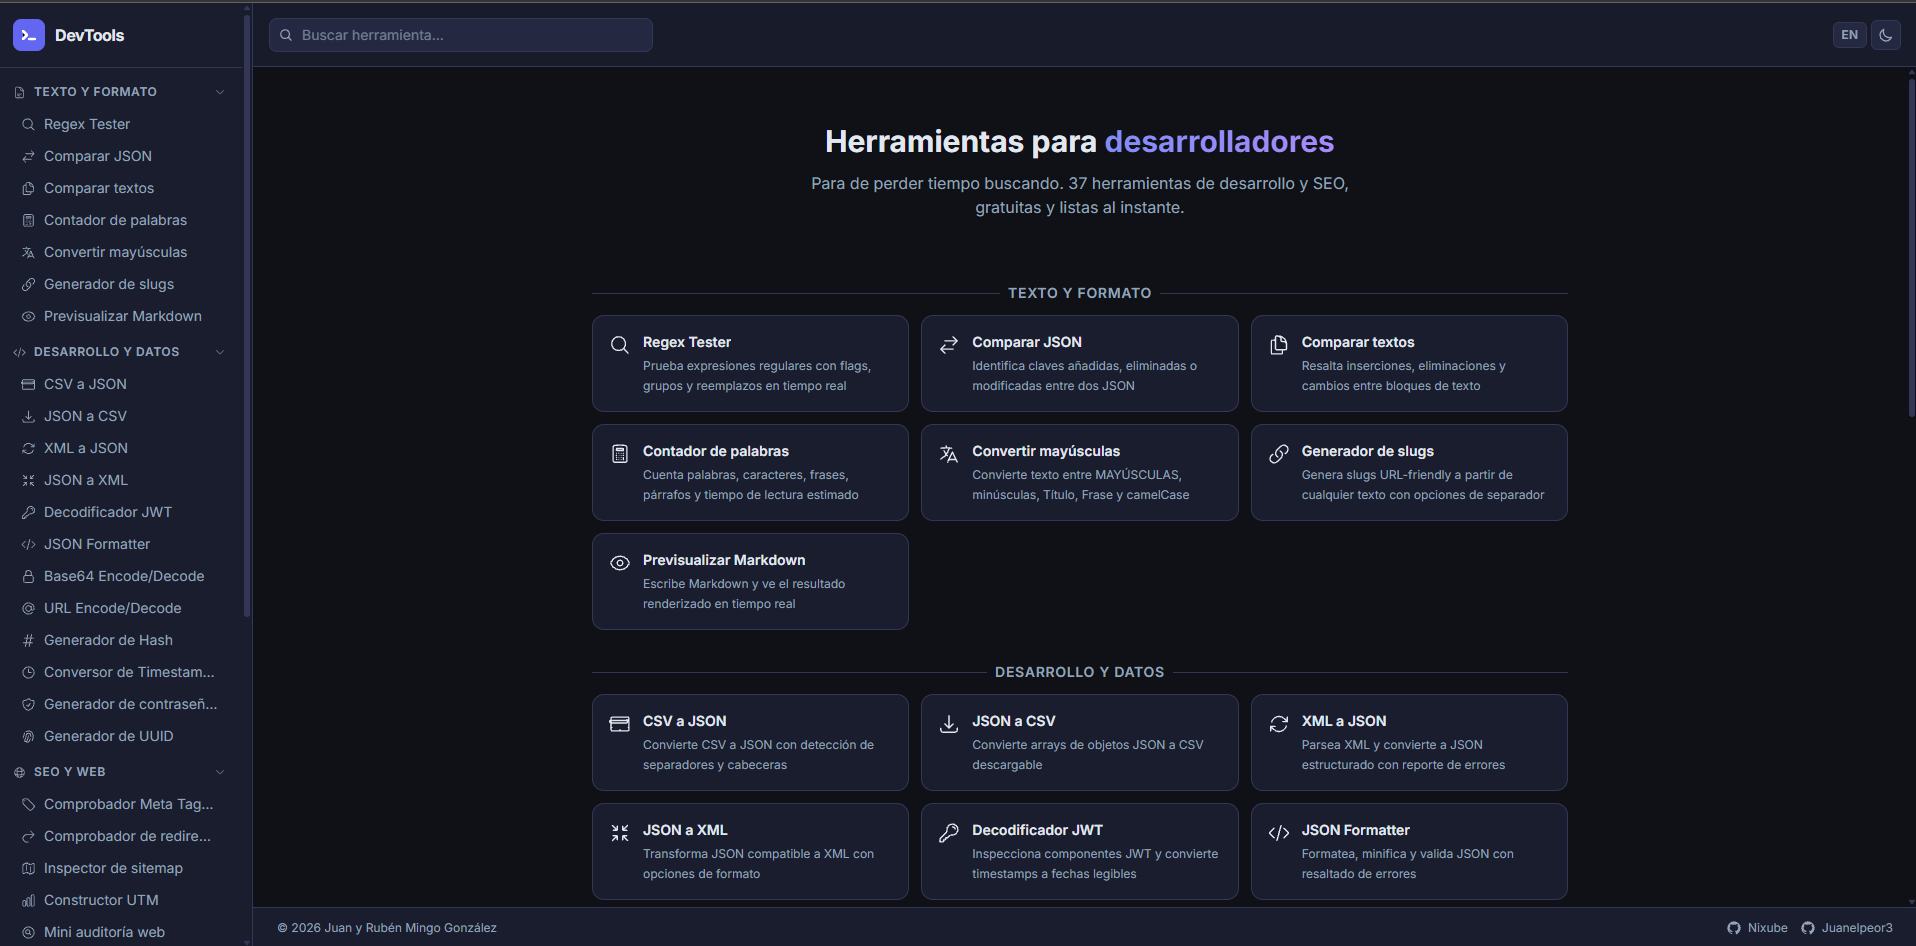Click the fingerprint icon beside Generador de UUID
The height and width of the screenshot is (946, 1916).
[28, 736]
